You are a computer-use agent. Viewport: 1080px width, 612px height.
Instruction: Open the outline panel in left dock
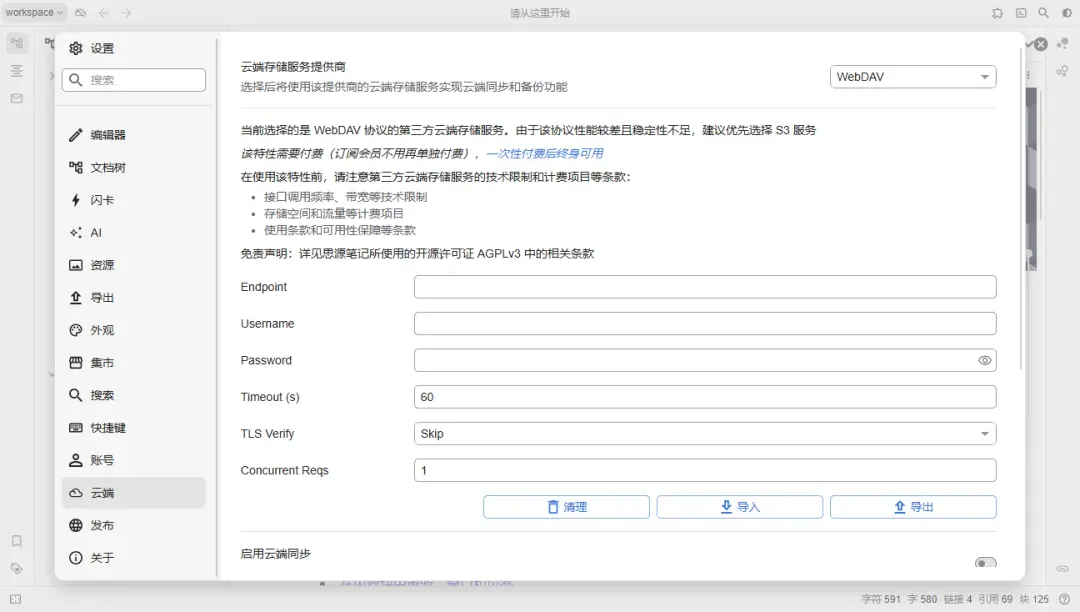click(x=17, y=71)
